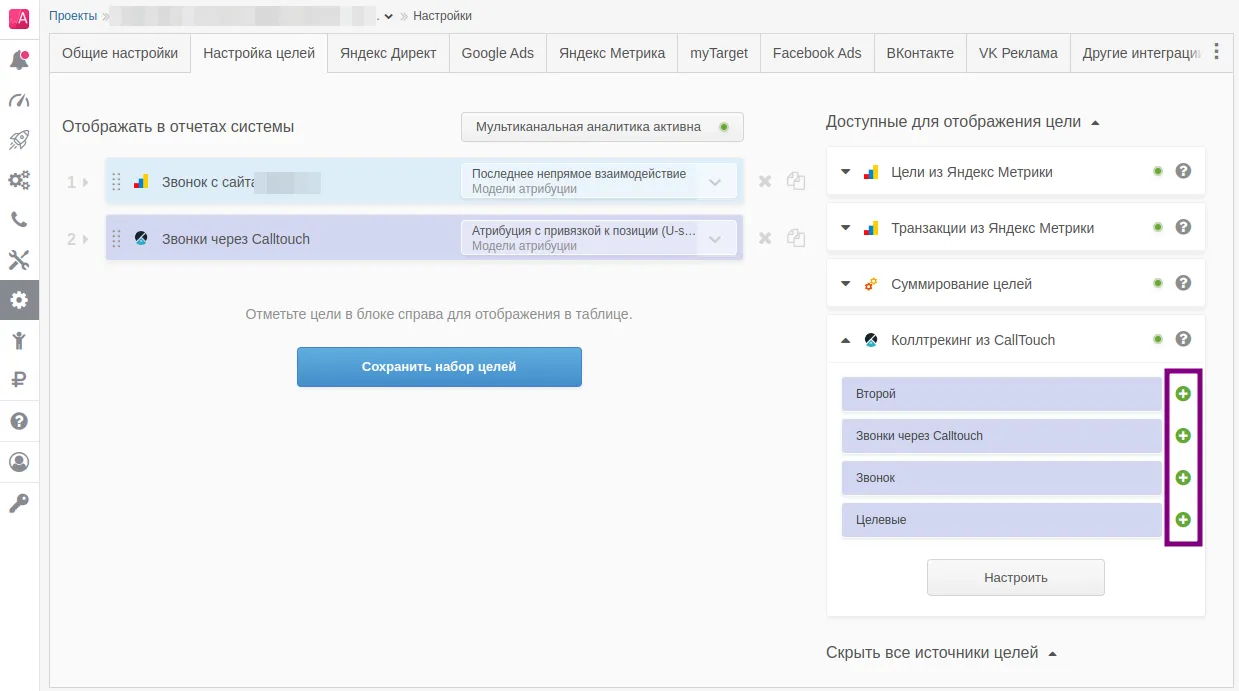Open help for 'Транзакции из Яндекс Метрики'
Viewport: 1239px width, 691px height.
(1183, 228)
